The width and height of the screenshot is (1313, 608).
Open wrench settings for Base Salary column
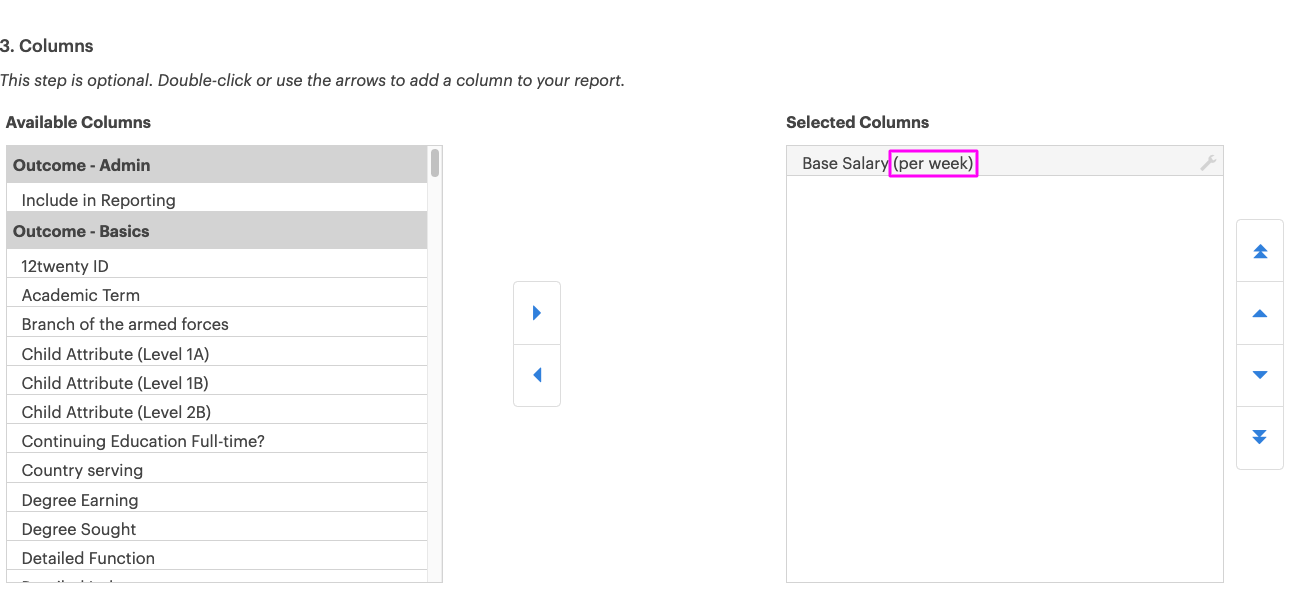(x=1208, y=163)
